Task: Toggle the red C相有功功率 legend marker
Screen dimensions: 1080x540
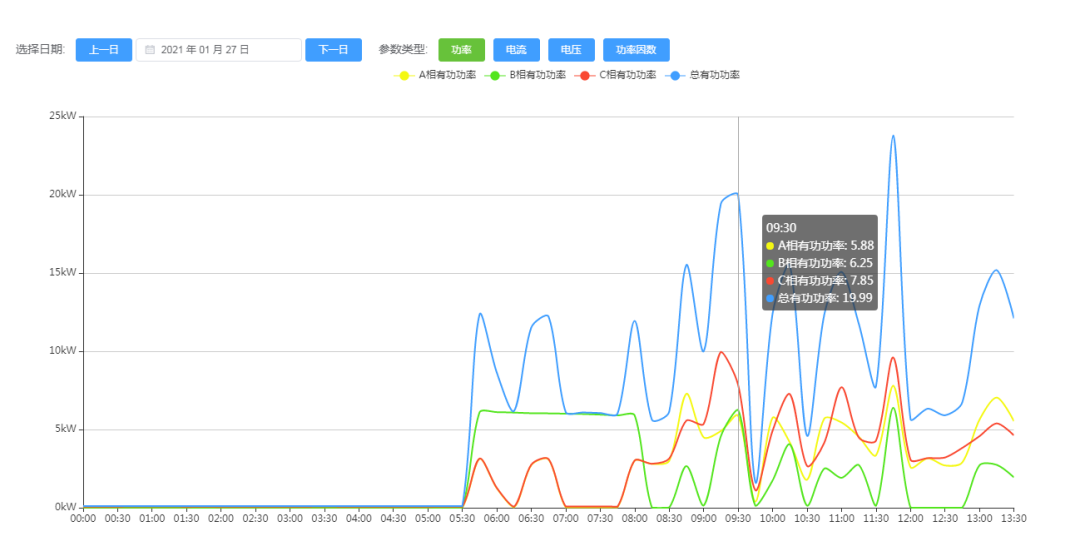Action: 585,75
